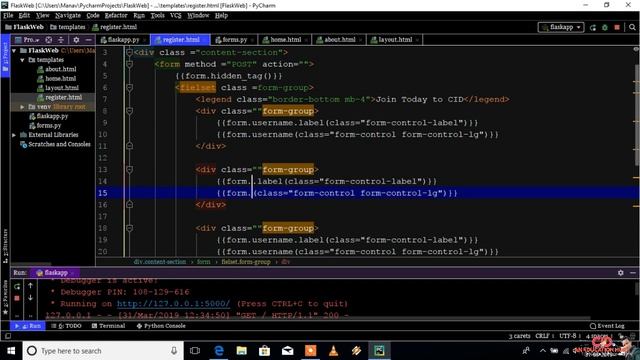Screen dimensions: 640x360
Task: Click the Windows Start button
Action: [11, 351]
